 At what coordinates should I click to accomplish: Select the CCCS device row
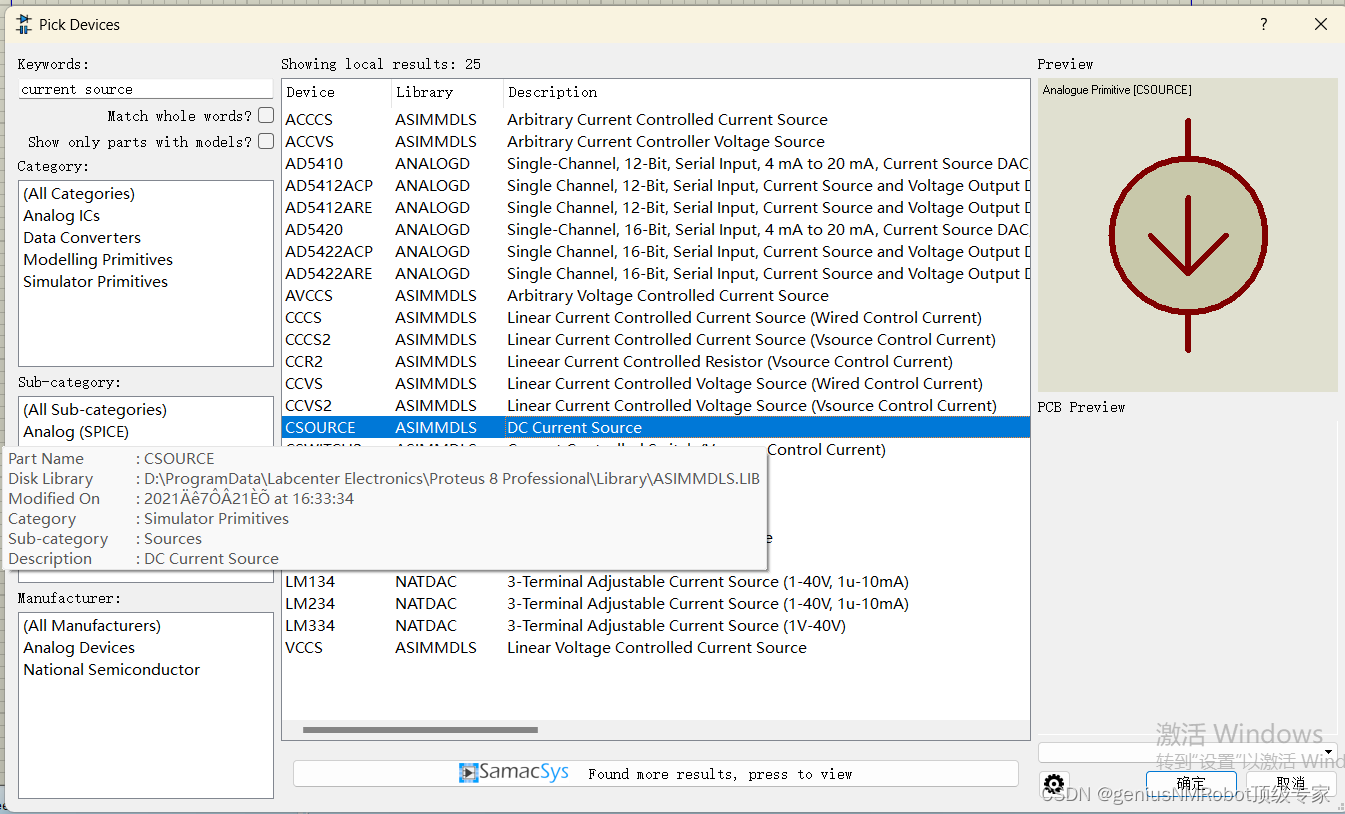[x=656, y=318]
